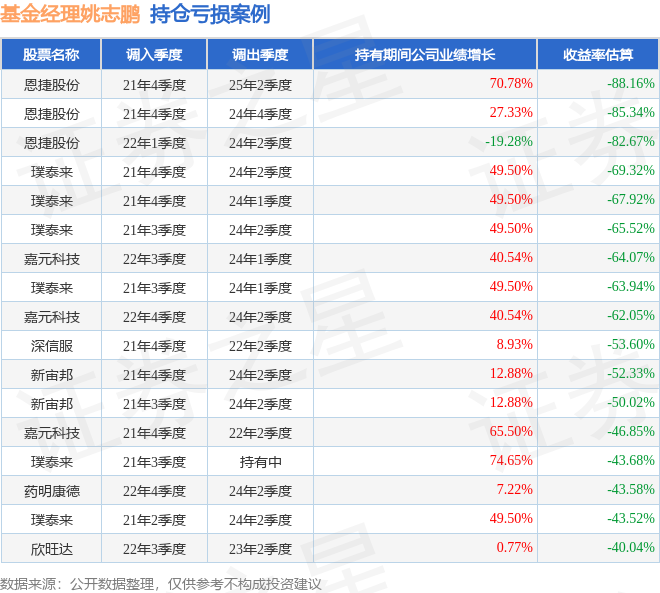
Task: Select the 调入季度 column header
Action: pyautogui.click(x=154, y=54)
